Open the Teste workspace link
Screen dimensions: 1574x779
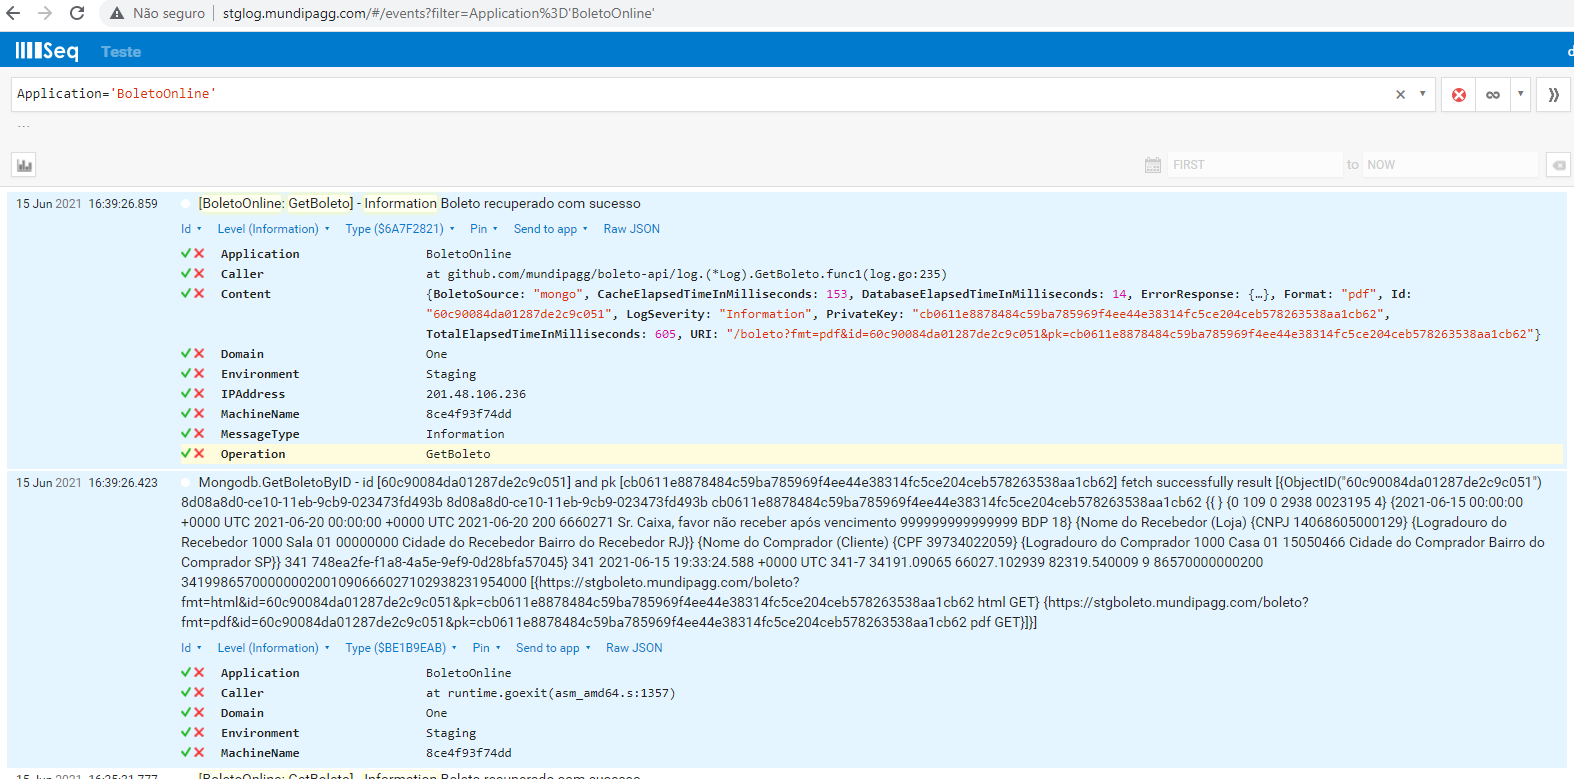(x=121, y=52)
